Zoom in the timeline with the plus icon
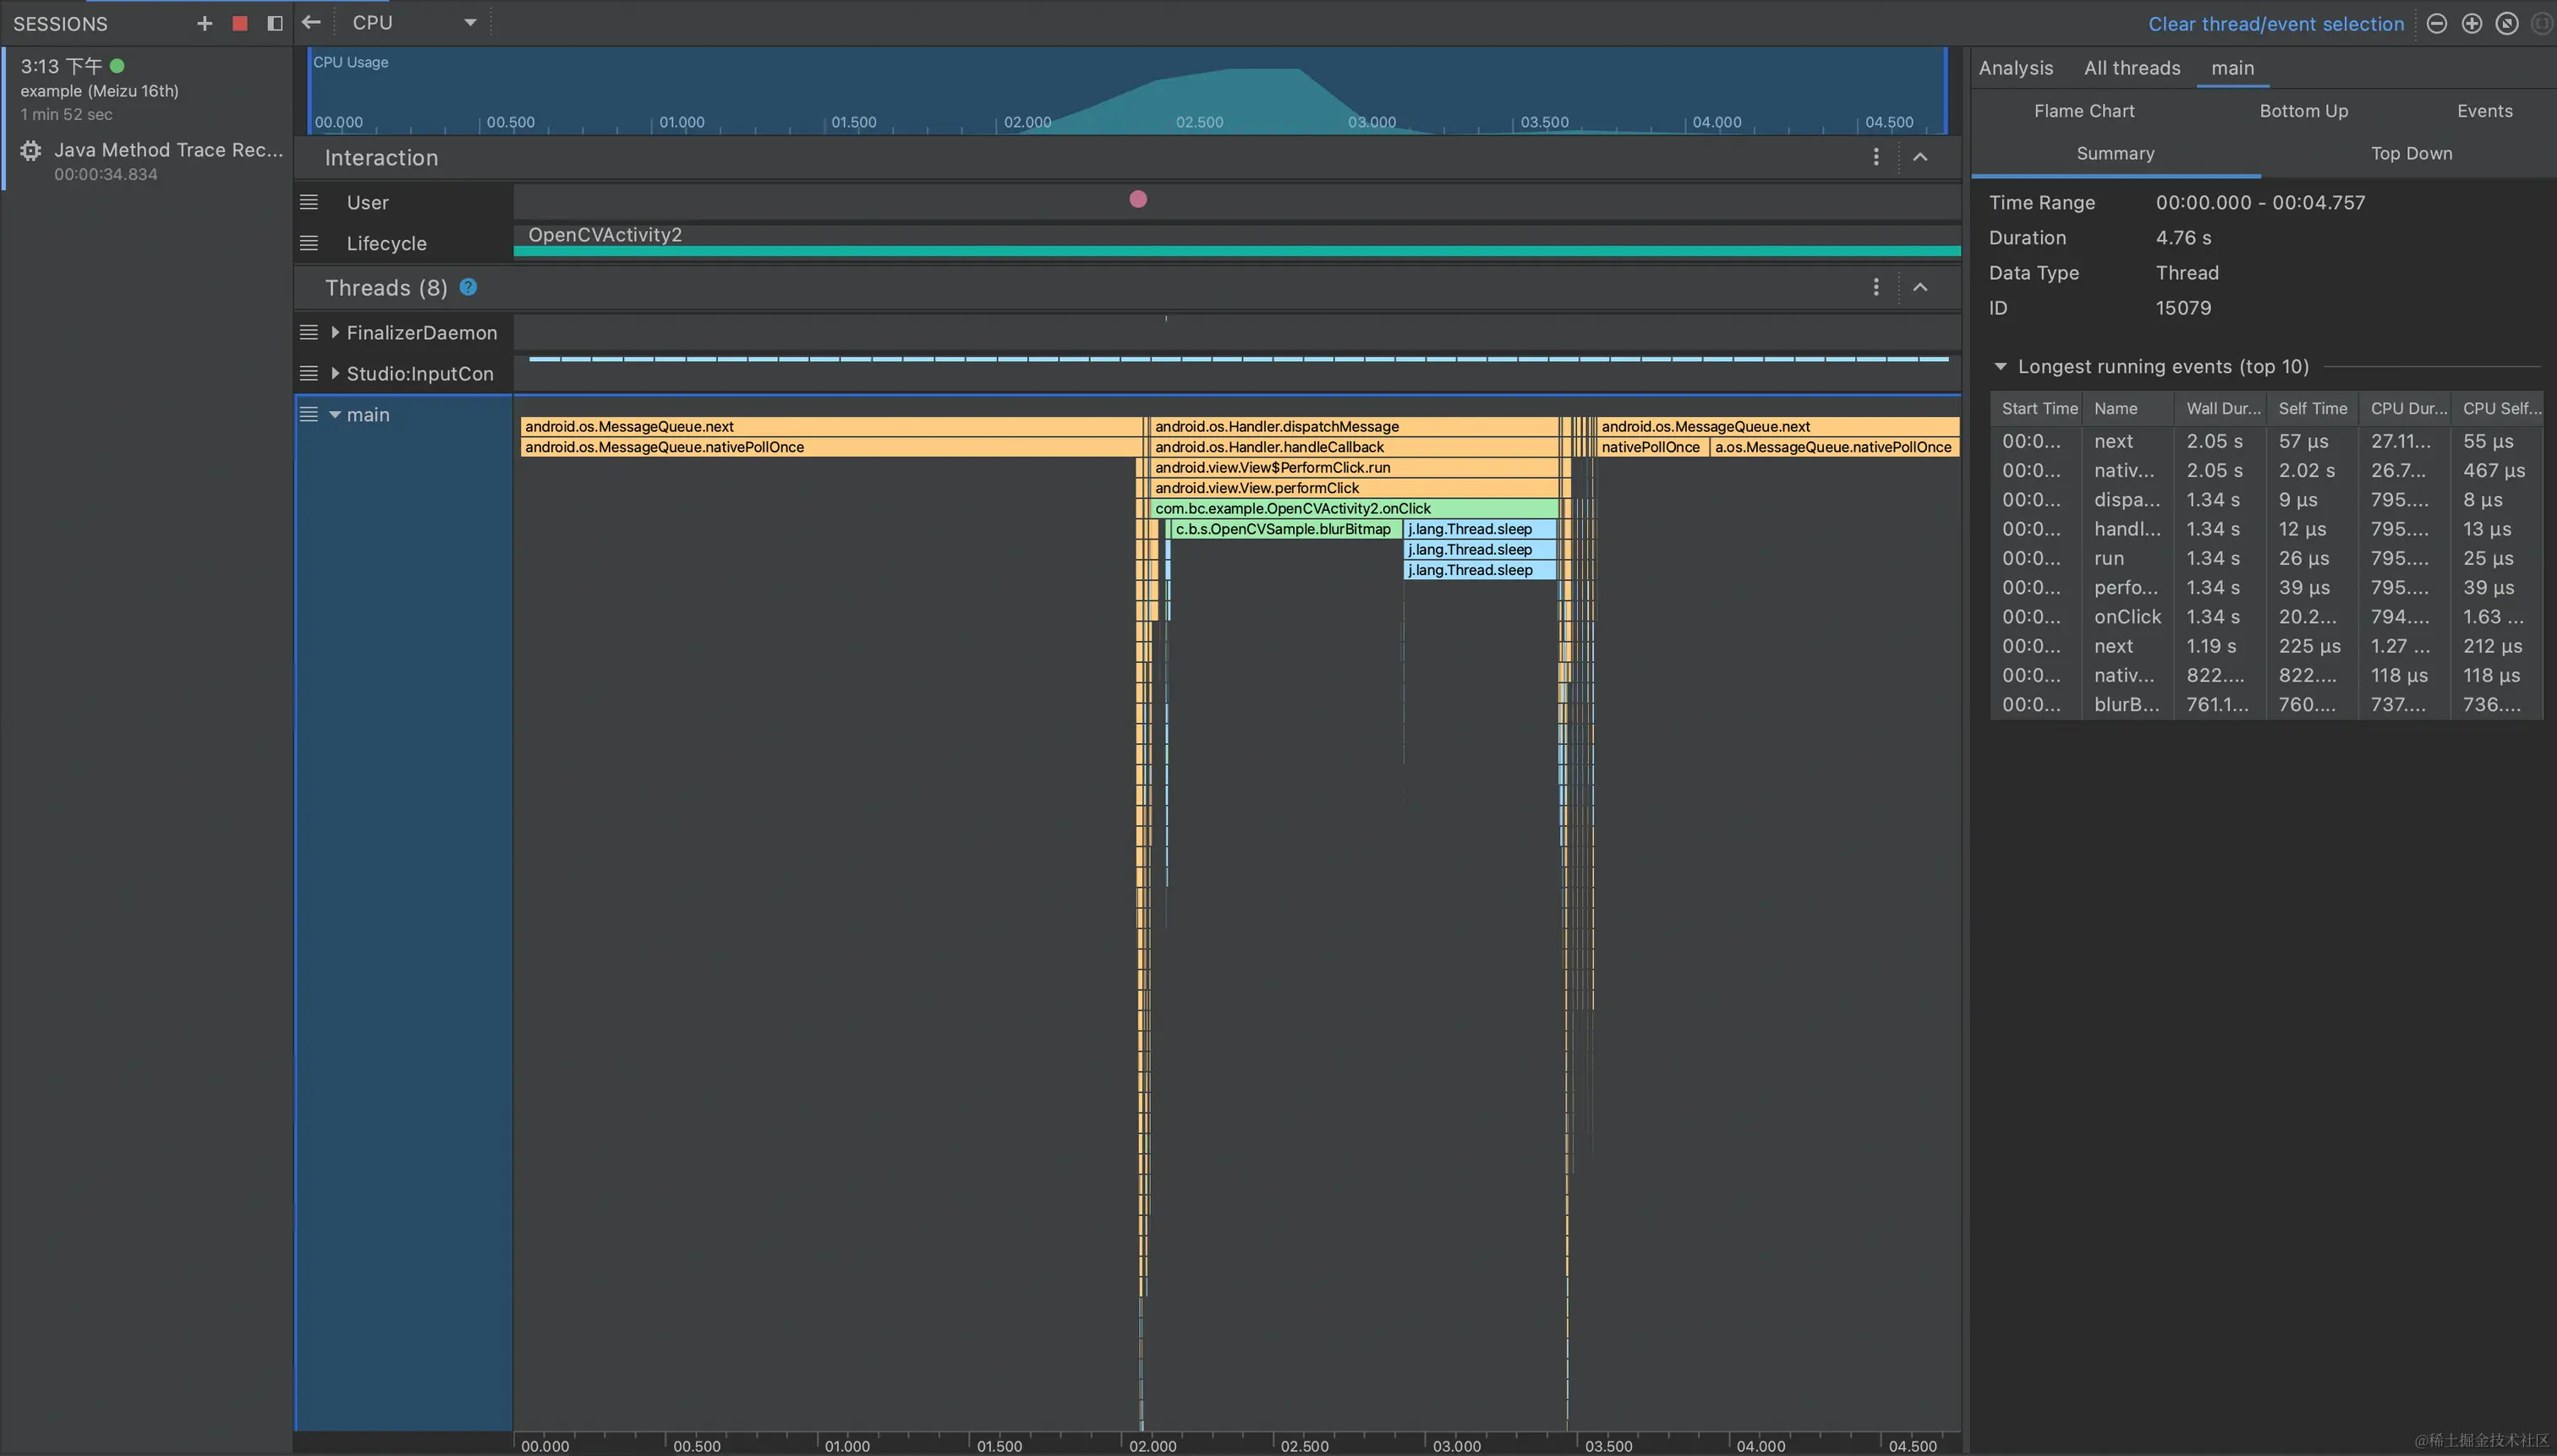This screenshot has height=1456, width=2557. click(x=2472, y=23)
